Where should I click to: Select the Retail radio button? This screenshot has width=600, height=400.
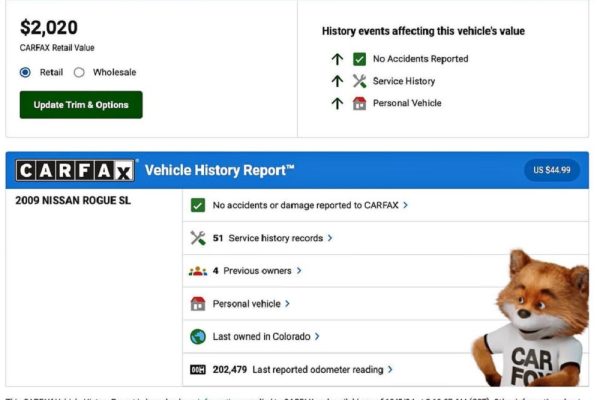click(x=25, y=72)
